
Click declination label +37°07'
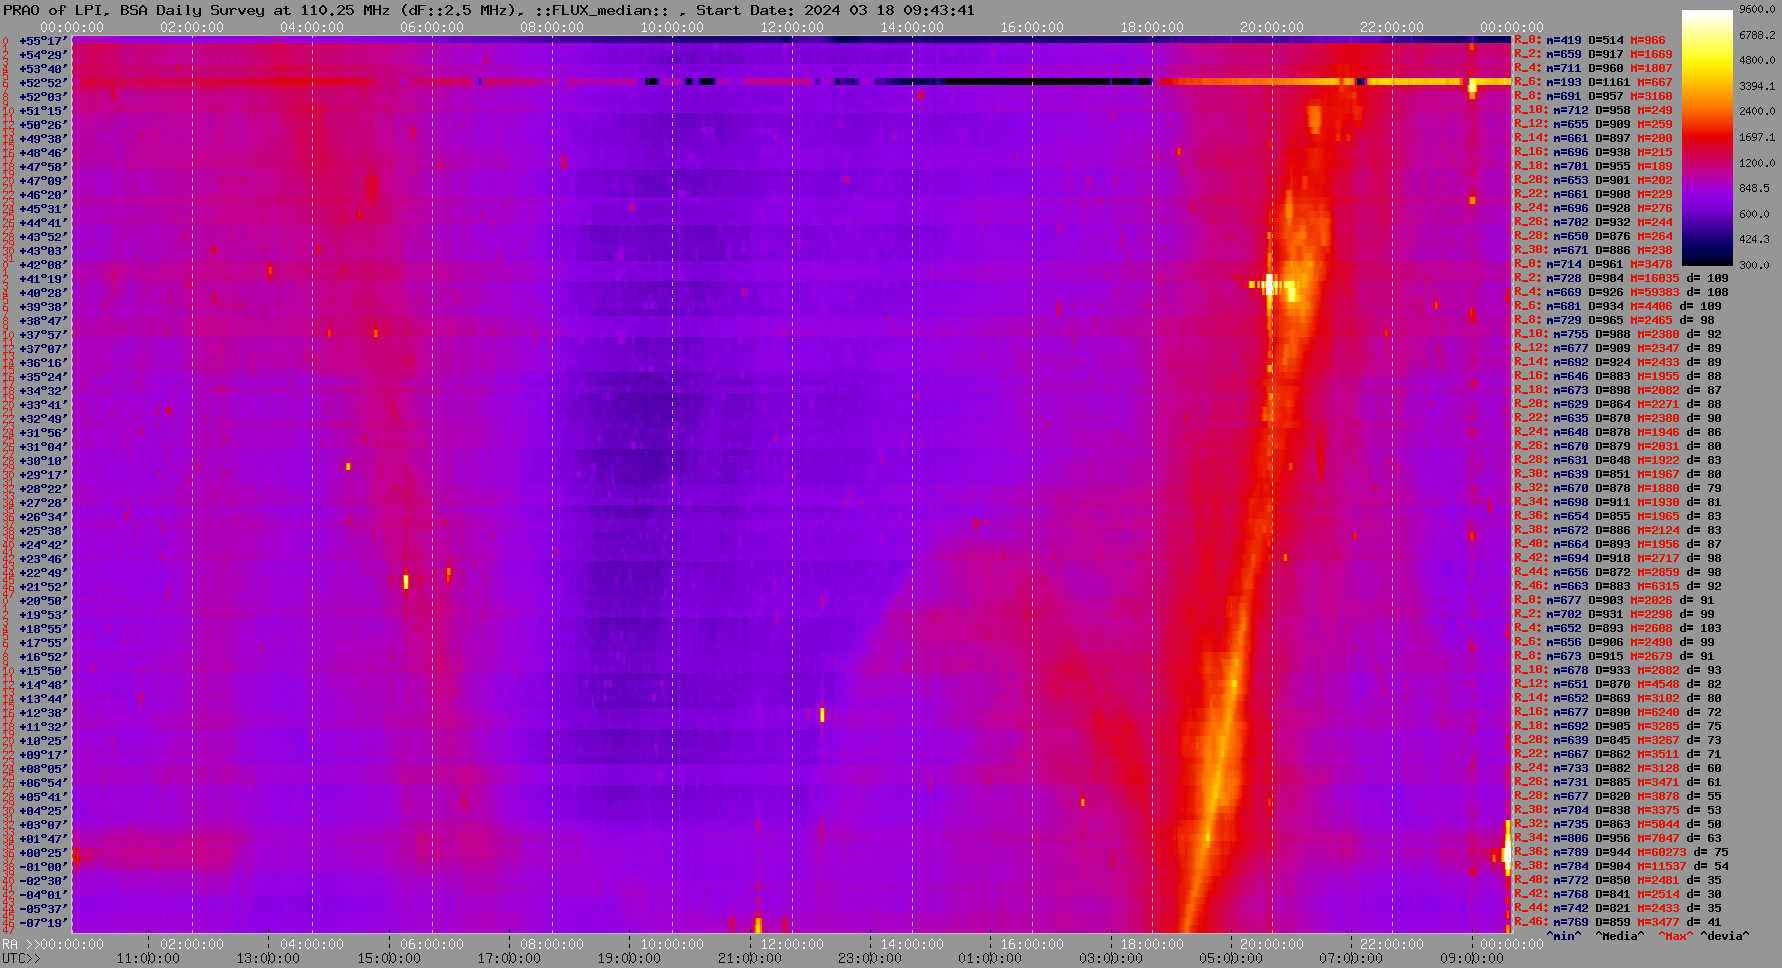[x=43, y=349]
